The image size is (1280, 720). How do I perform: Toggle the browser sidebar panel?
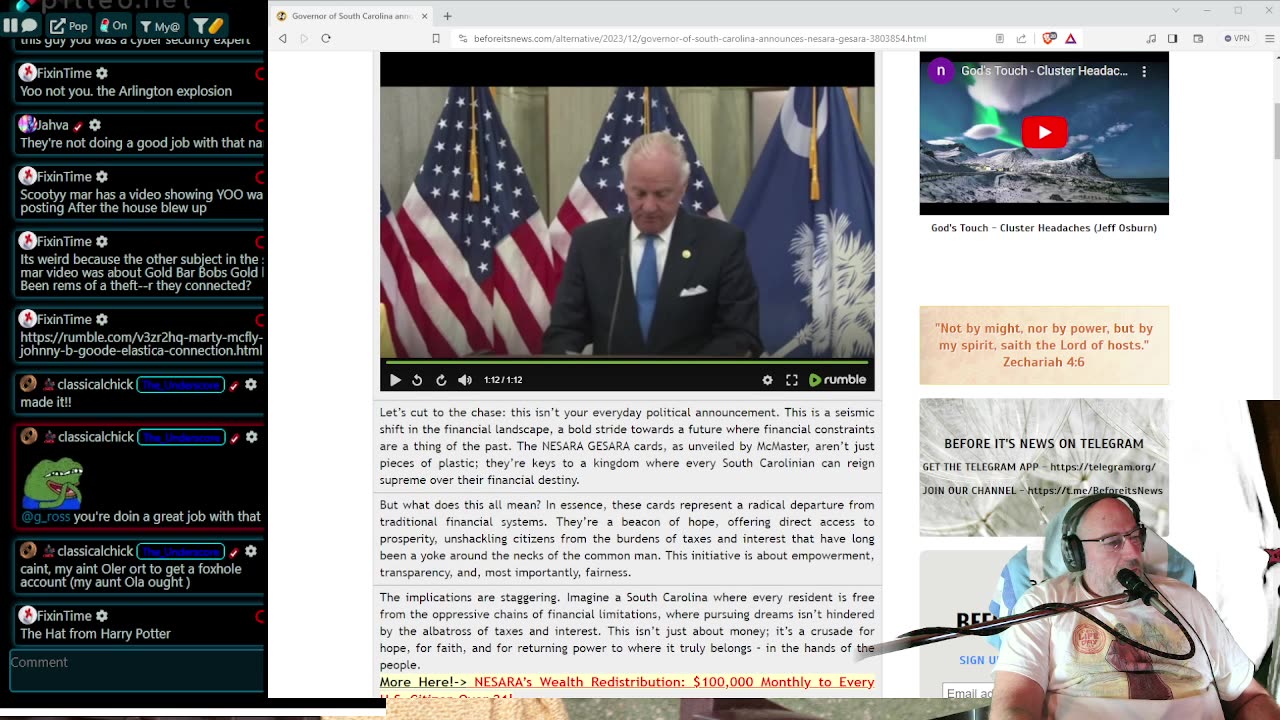1172,38
